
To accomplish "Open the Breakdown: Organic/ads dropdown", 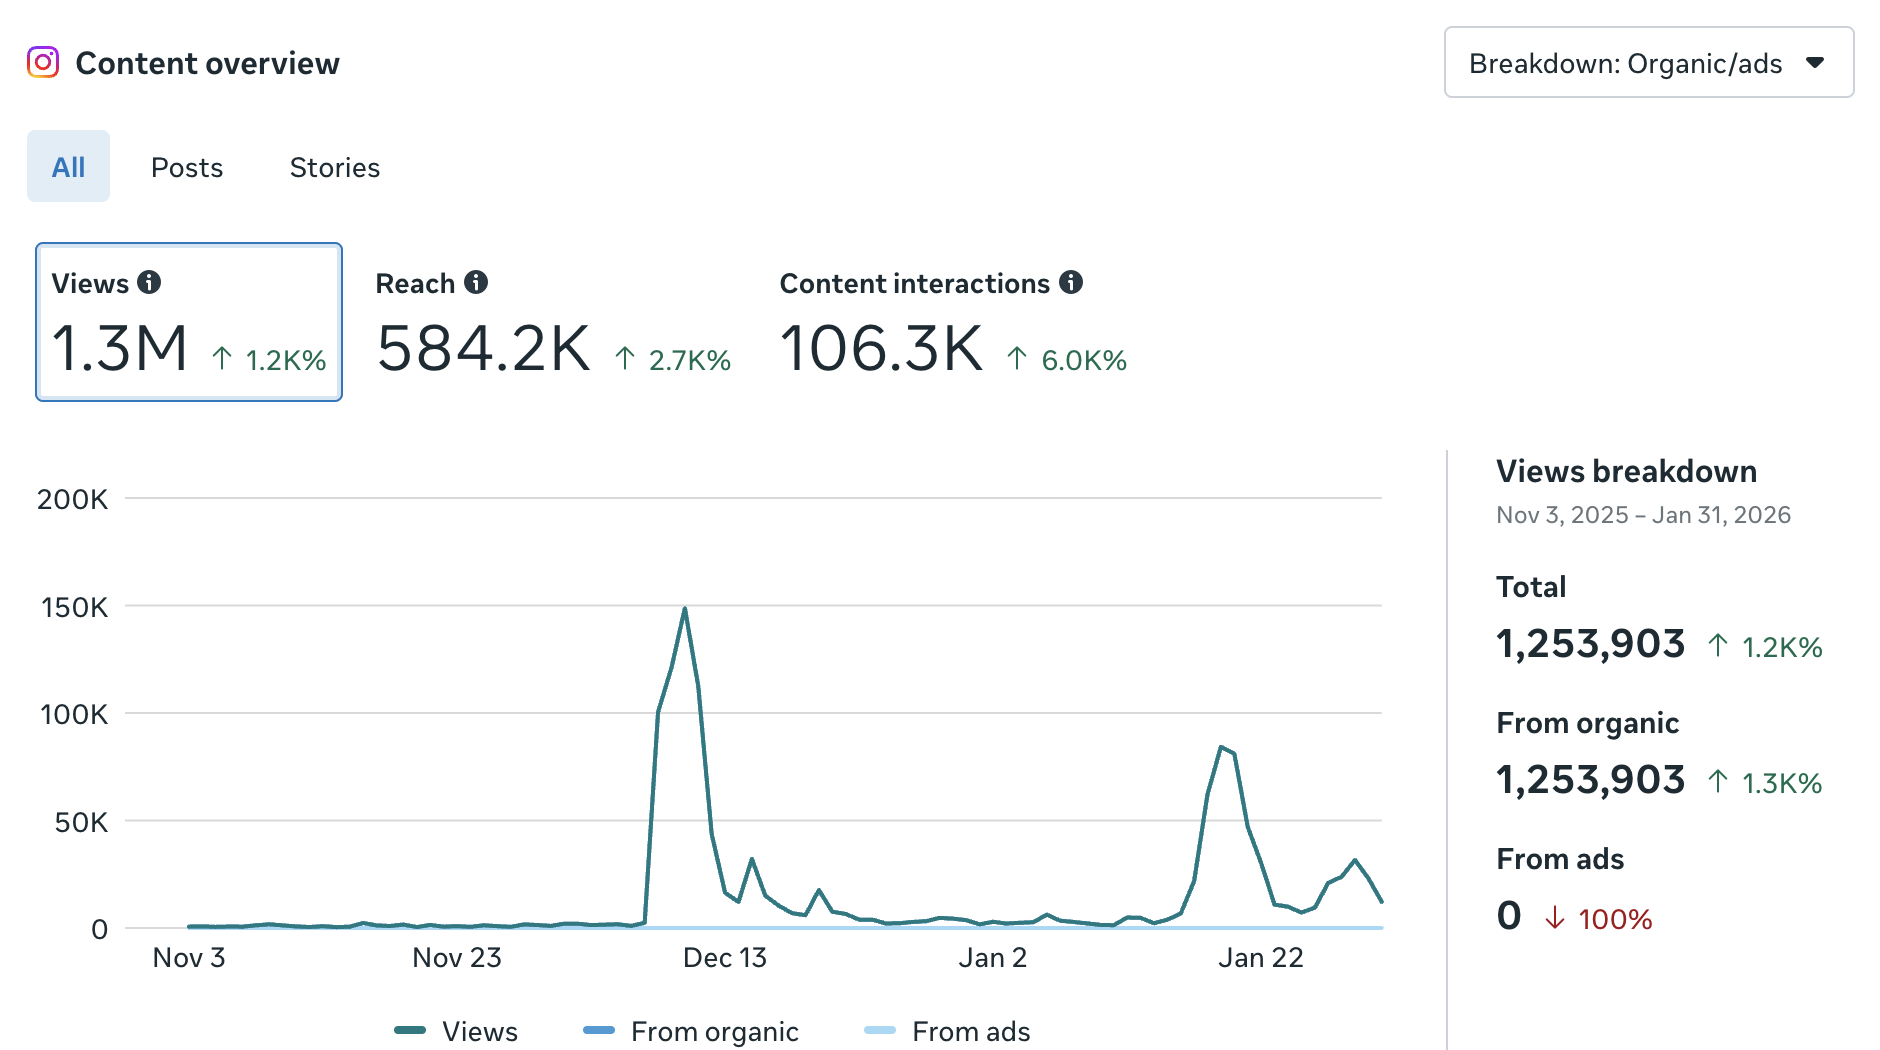I will pyautogui.click(x=1648, y=63).
